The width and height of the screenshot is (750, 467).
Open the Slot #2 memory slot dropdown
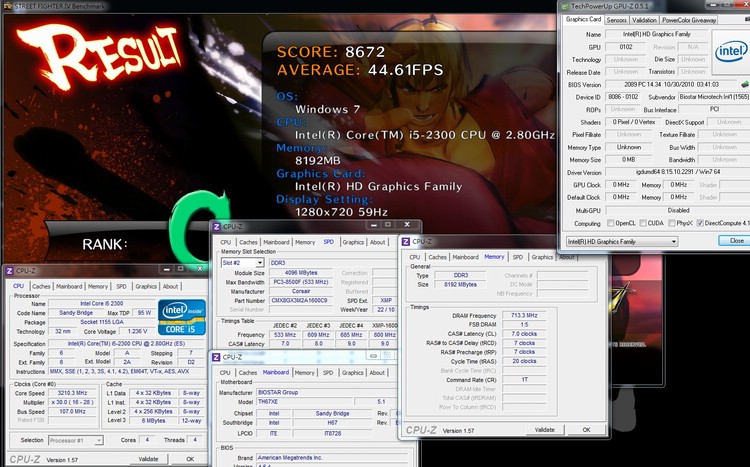click(243, 263)
